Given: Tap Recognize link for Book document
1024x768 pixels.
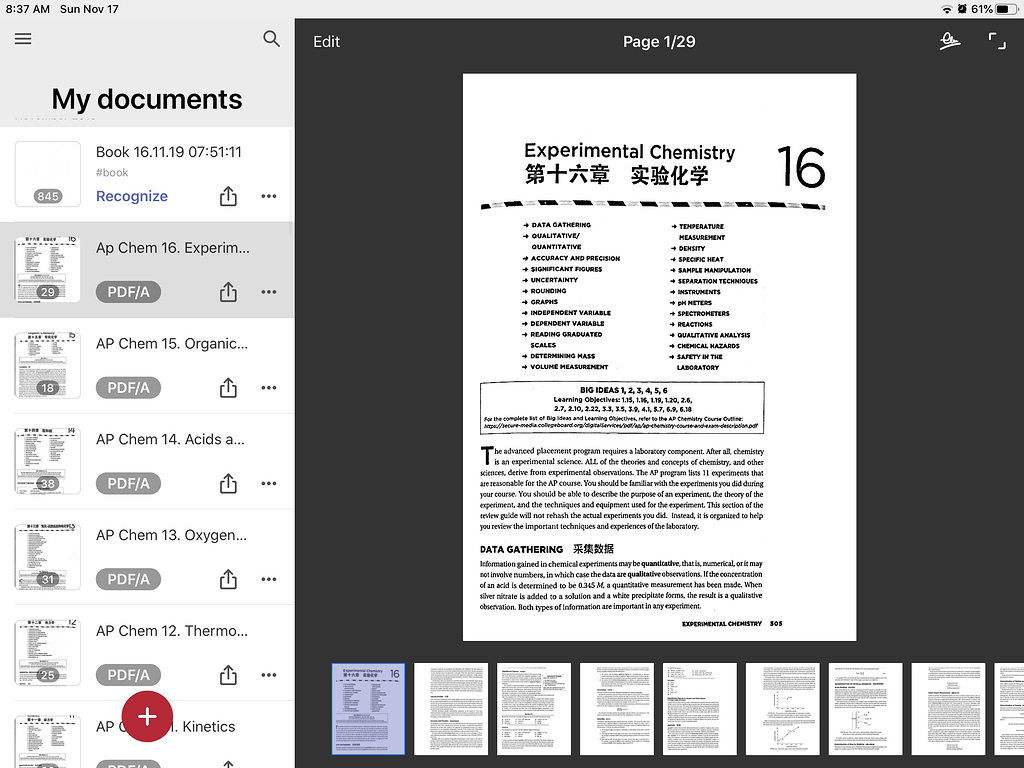Looking at the screenshot, I should 132,196.
